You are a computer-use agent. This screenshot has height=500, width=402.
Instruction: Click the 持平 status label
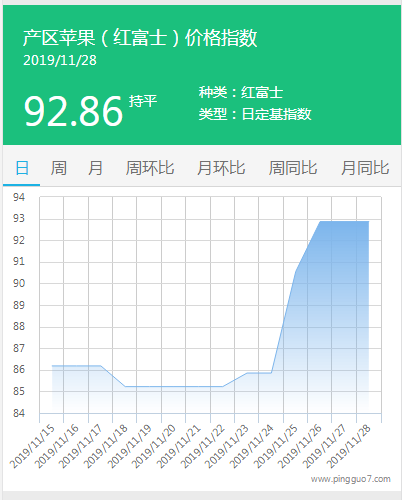[x=143, y=101]
